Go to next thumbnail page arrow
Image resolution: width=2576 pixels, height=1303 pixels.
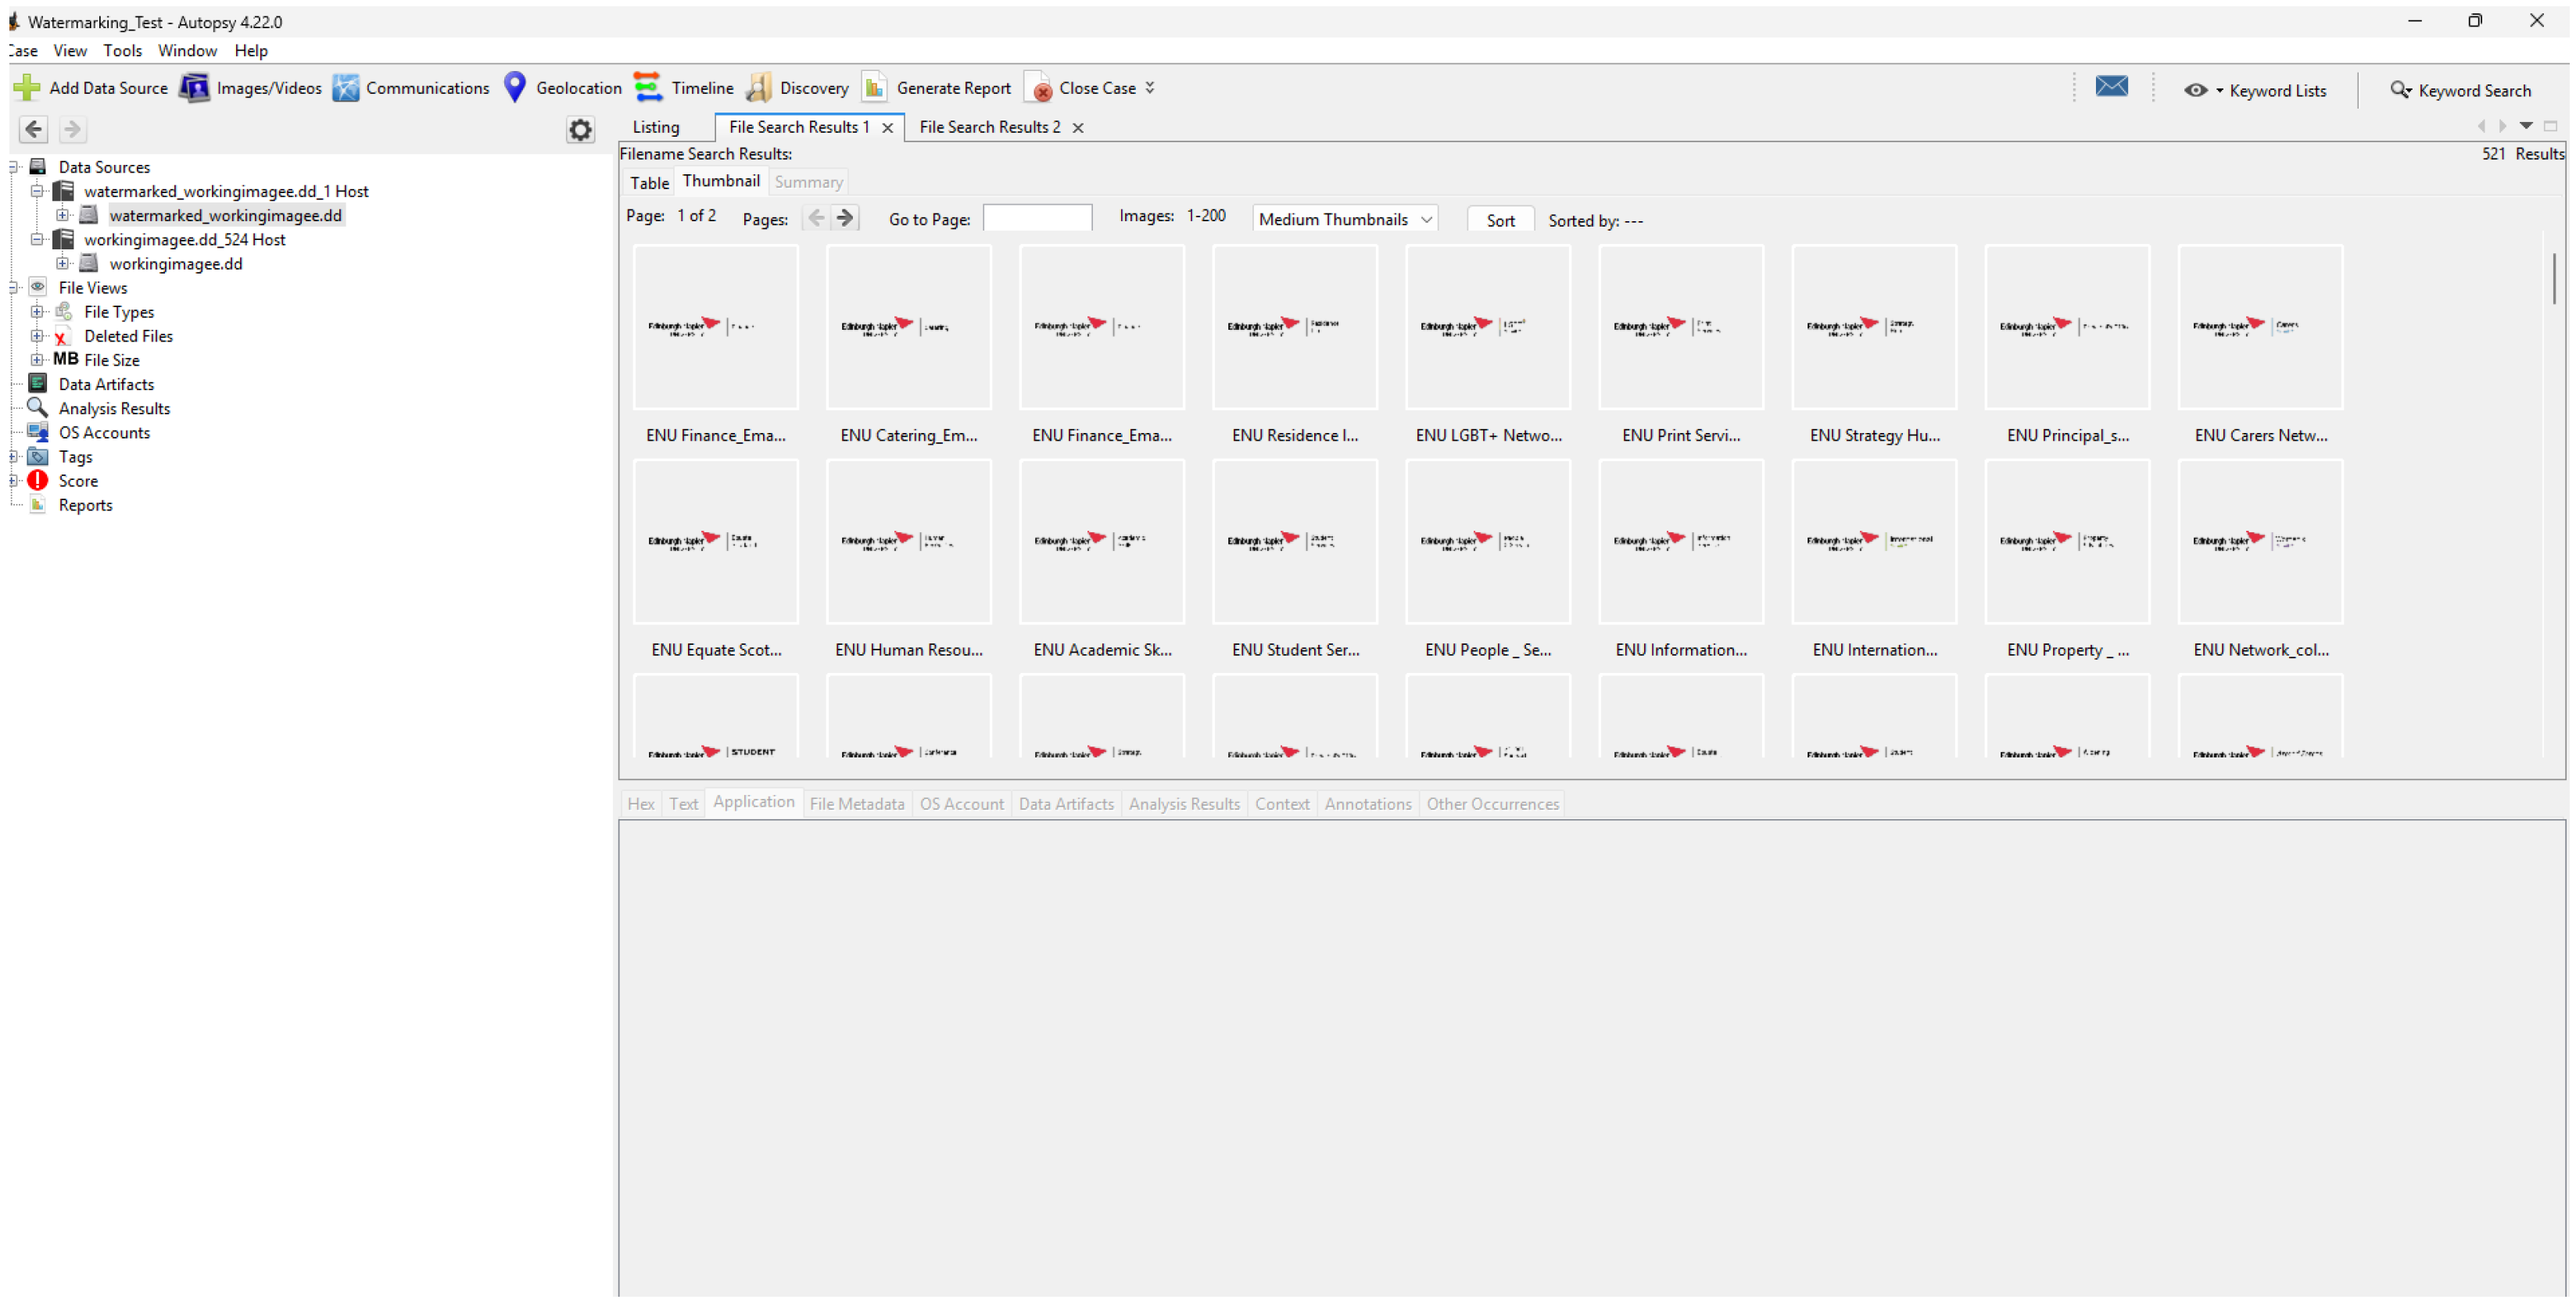(x=845, y=219)
